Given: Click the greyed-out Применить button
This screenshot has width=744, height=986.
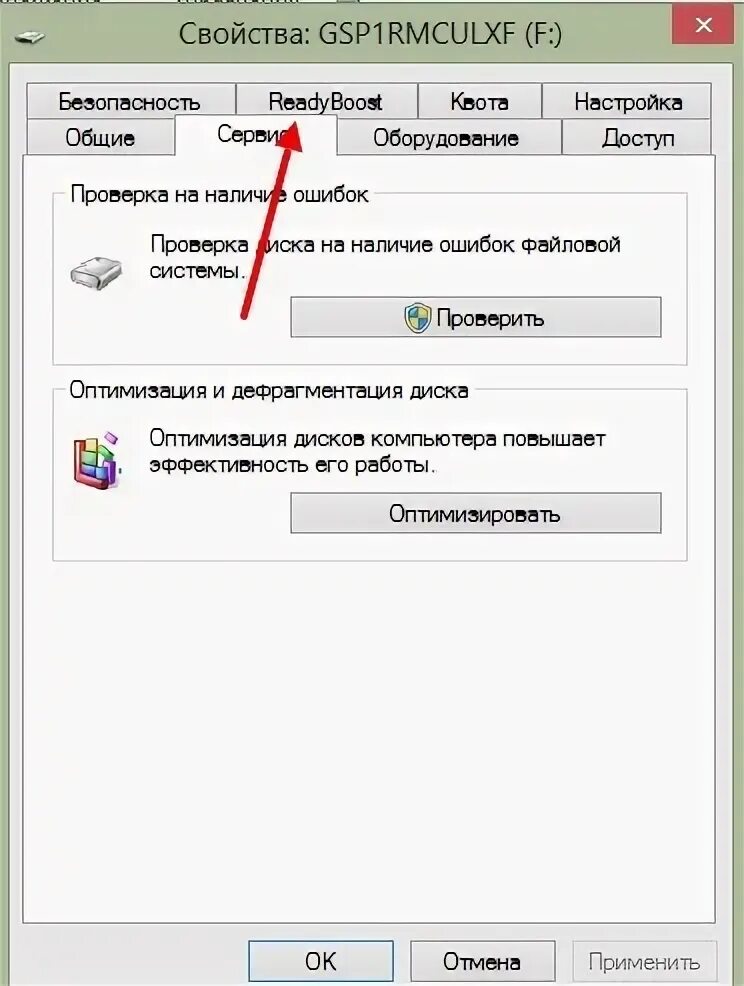Looking at the screenshot, I should click(x=644, y=961).
